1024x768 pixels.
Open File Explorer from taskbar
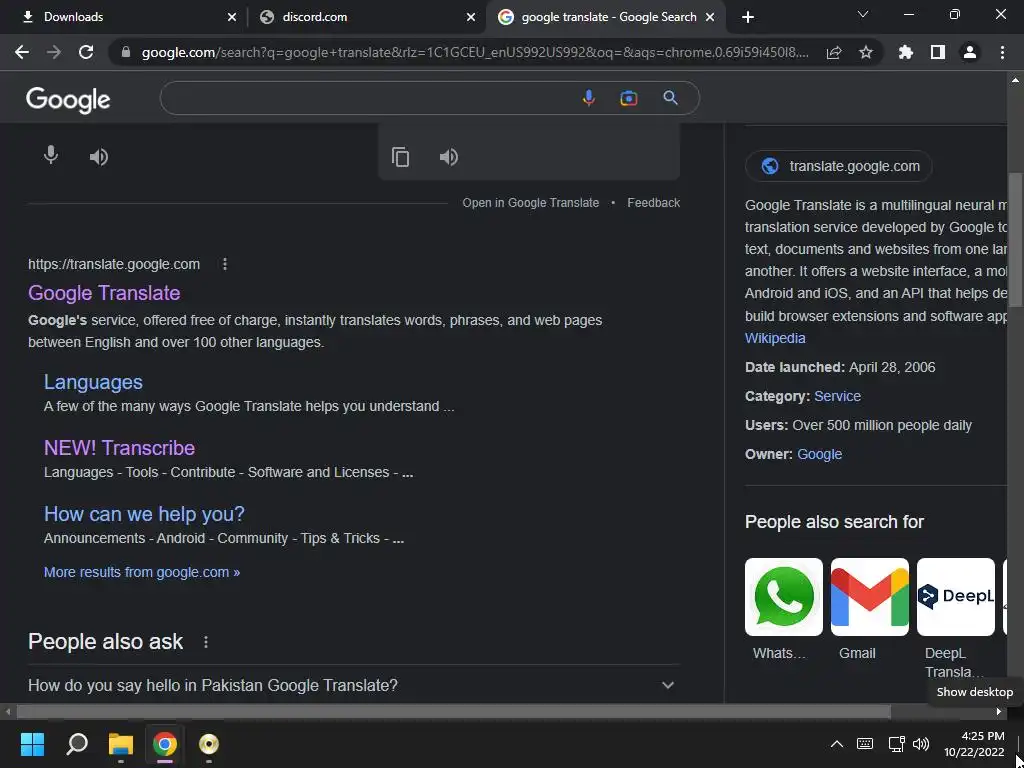(x=121, y=744)
